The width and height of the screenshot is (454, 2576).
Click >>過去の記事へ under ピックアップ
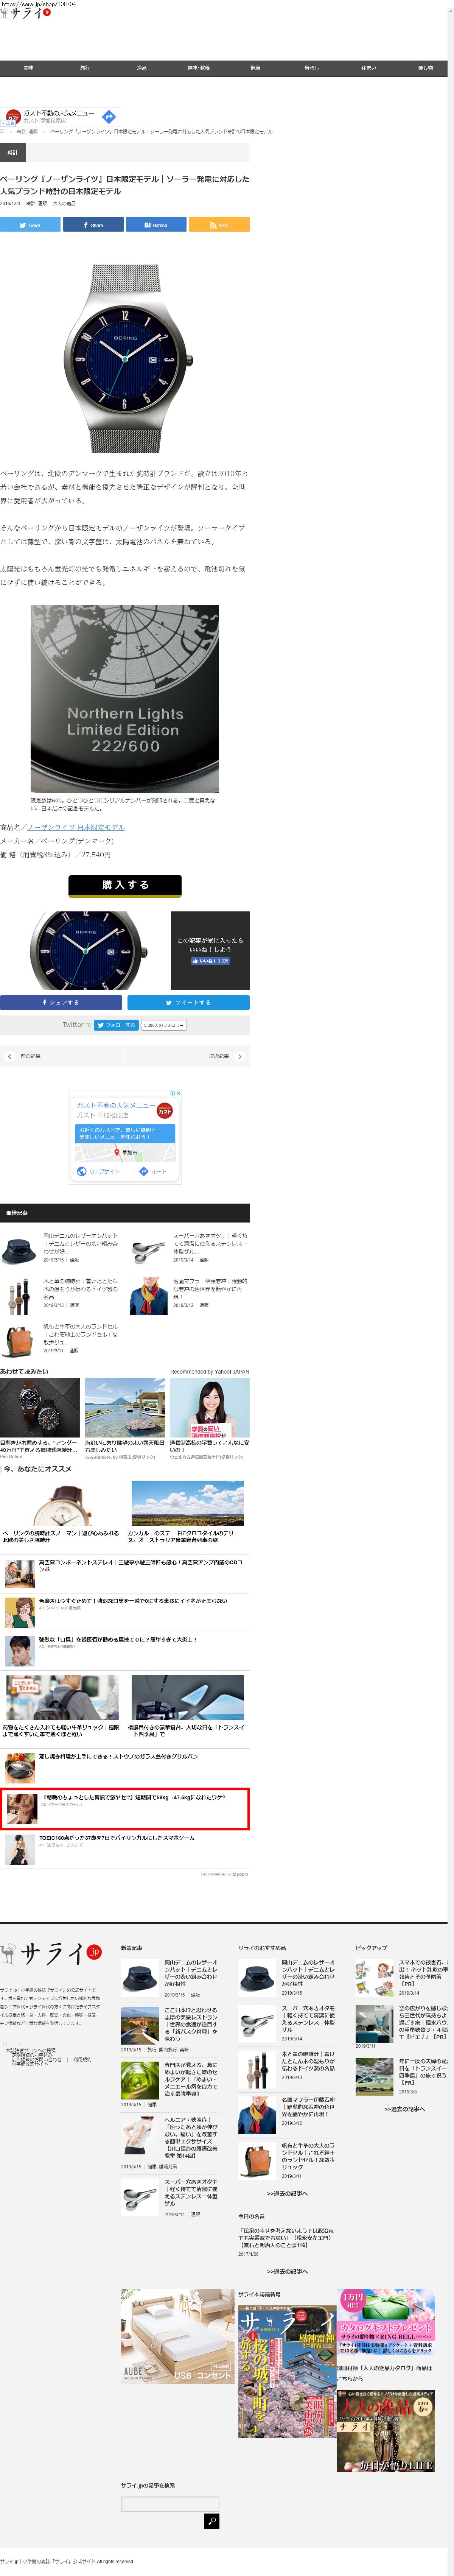(x=404, y=2109)
